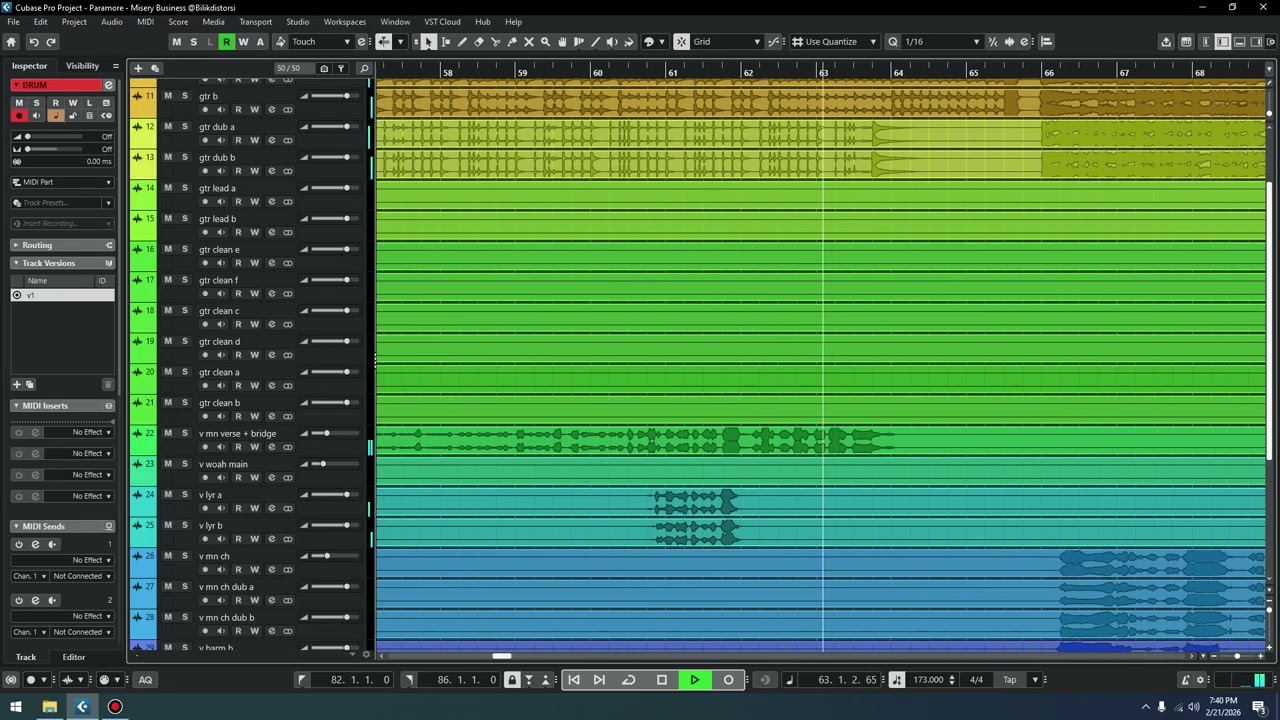Click the filter track types funnel icon
This screenshot has height=720, width=1280.
coord(341,68)
